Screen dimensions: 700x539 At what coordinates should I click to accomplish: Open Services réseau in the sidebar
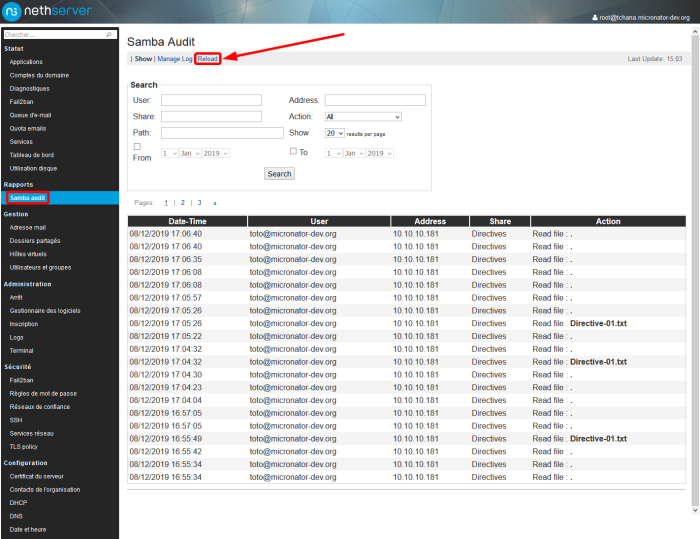point(31,433)
